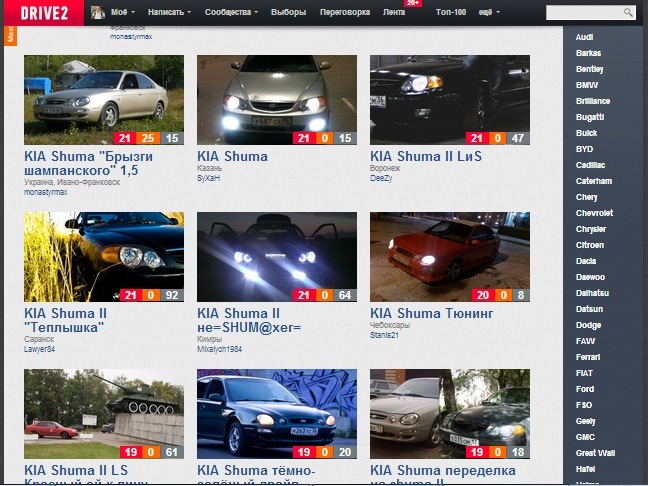Open KIA Shuma Брызги шампанского photo
Viewport: 648px width, 486px height.
click(x=104, y=100)
